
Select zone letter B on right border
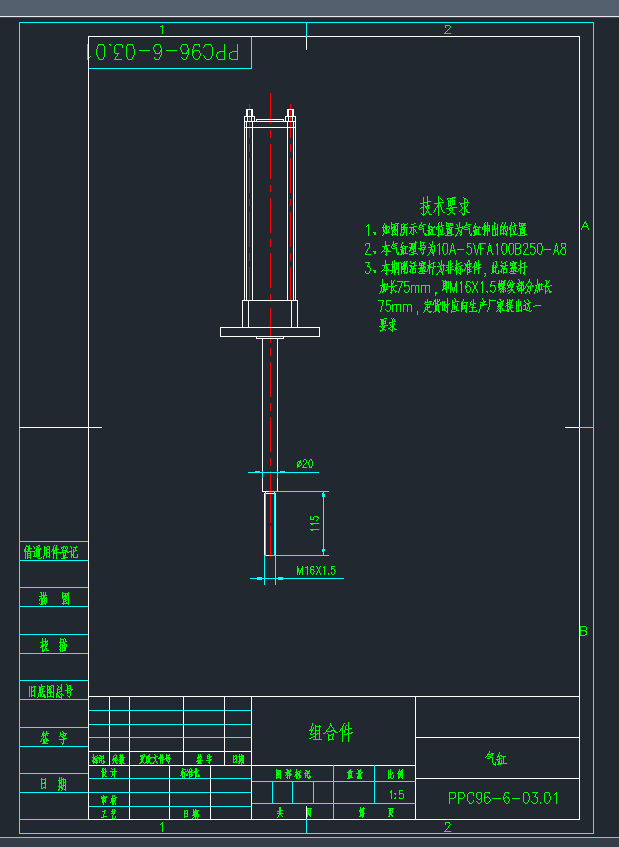click(x=583, y=631)
